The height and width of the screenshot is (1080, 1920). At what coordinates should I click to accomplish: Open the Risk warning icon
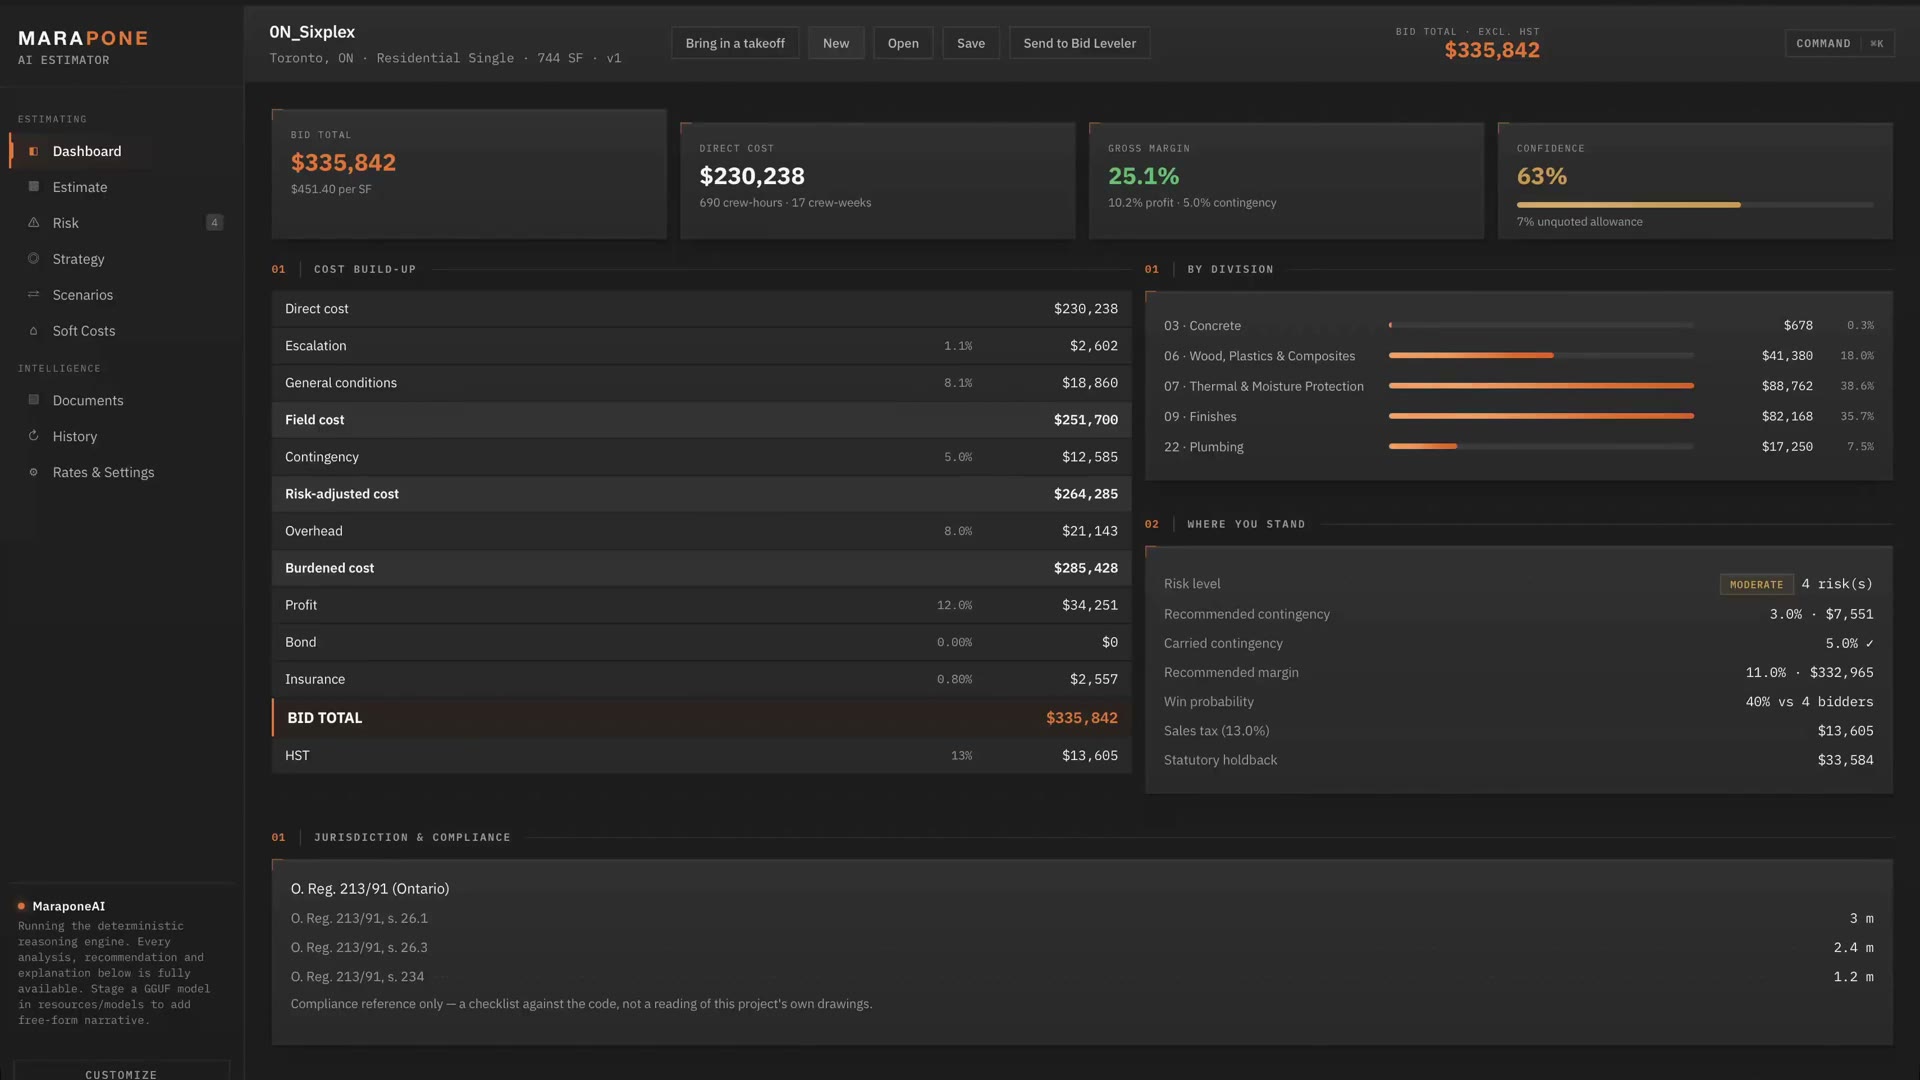[x=33, y=223]
